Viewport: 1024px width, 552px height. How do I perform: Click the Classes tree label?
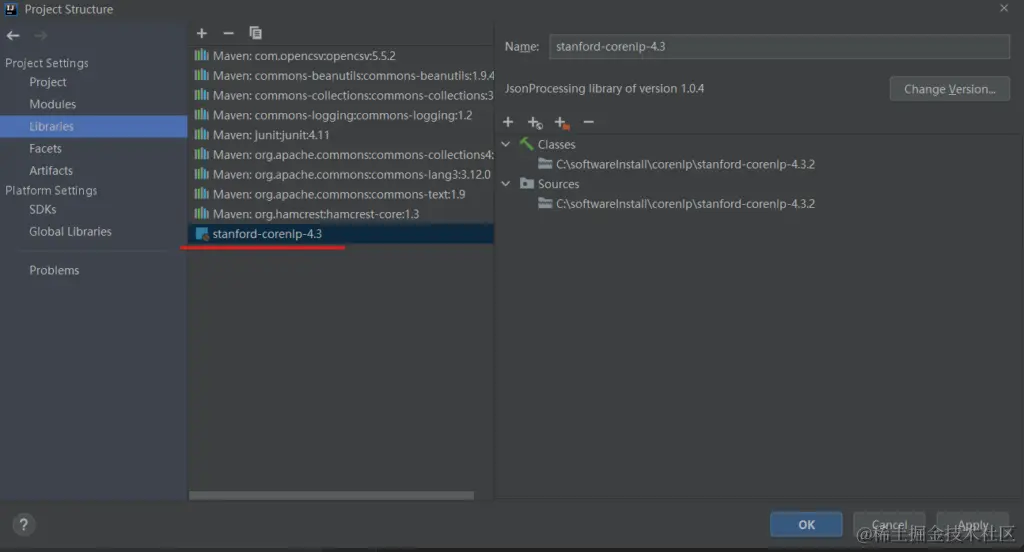(556, 144)
